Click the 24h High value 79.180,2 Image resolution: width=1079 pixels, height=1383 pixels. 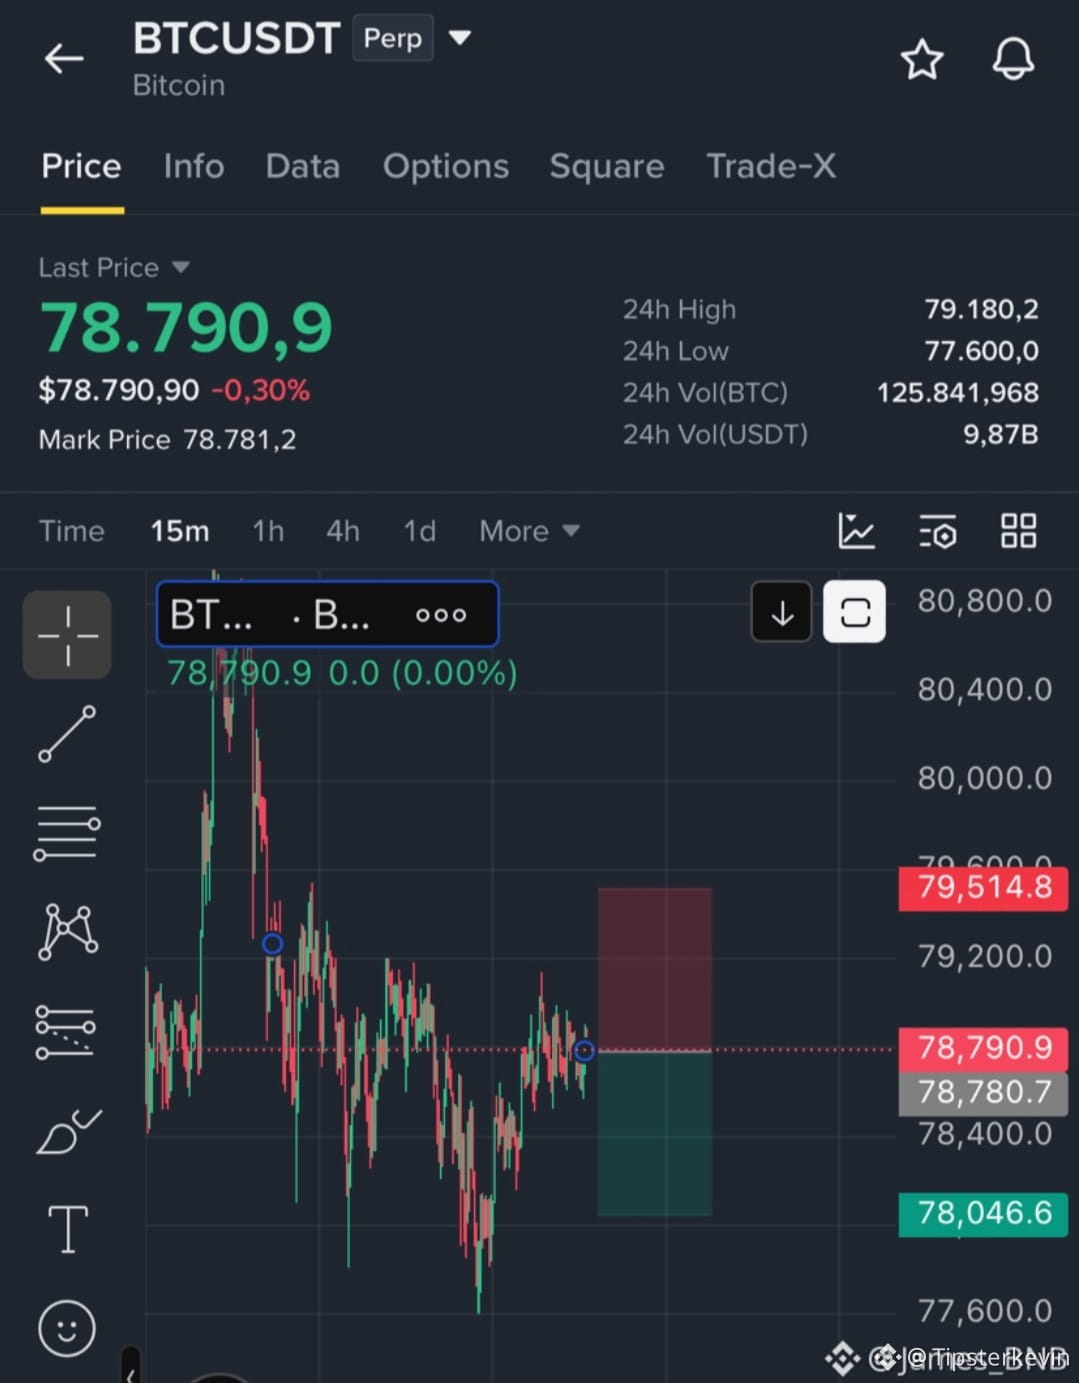pyautogui.click(x=981, y=309)
